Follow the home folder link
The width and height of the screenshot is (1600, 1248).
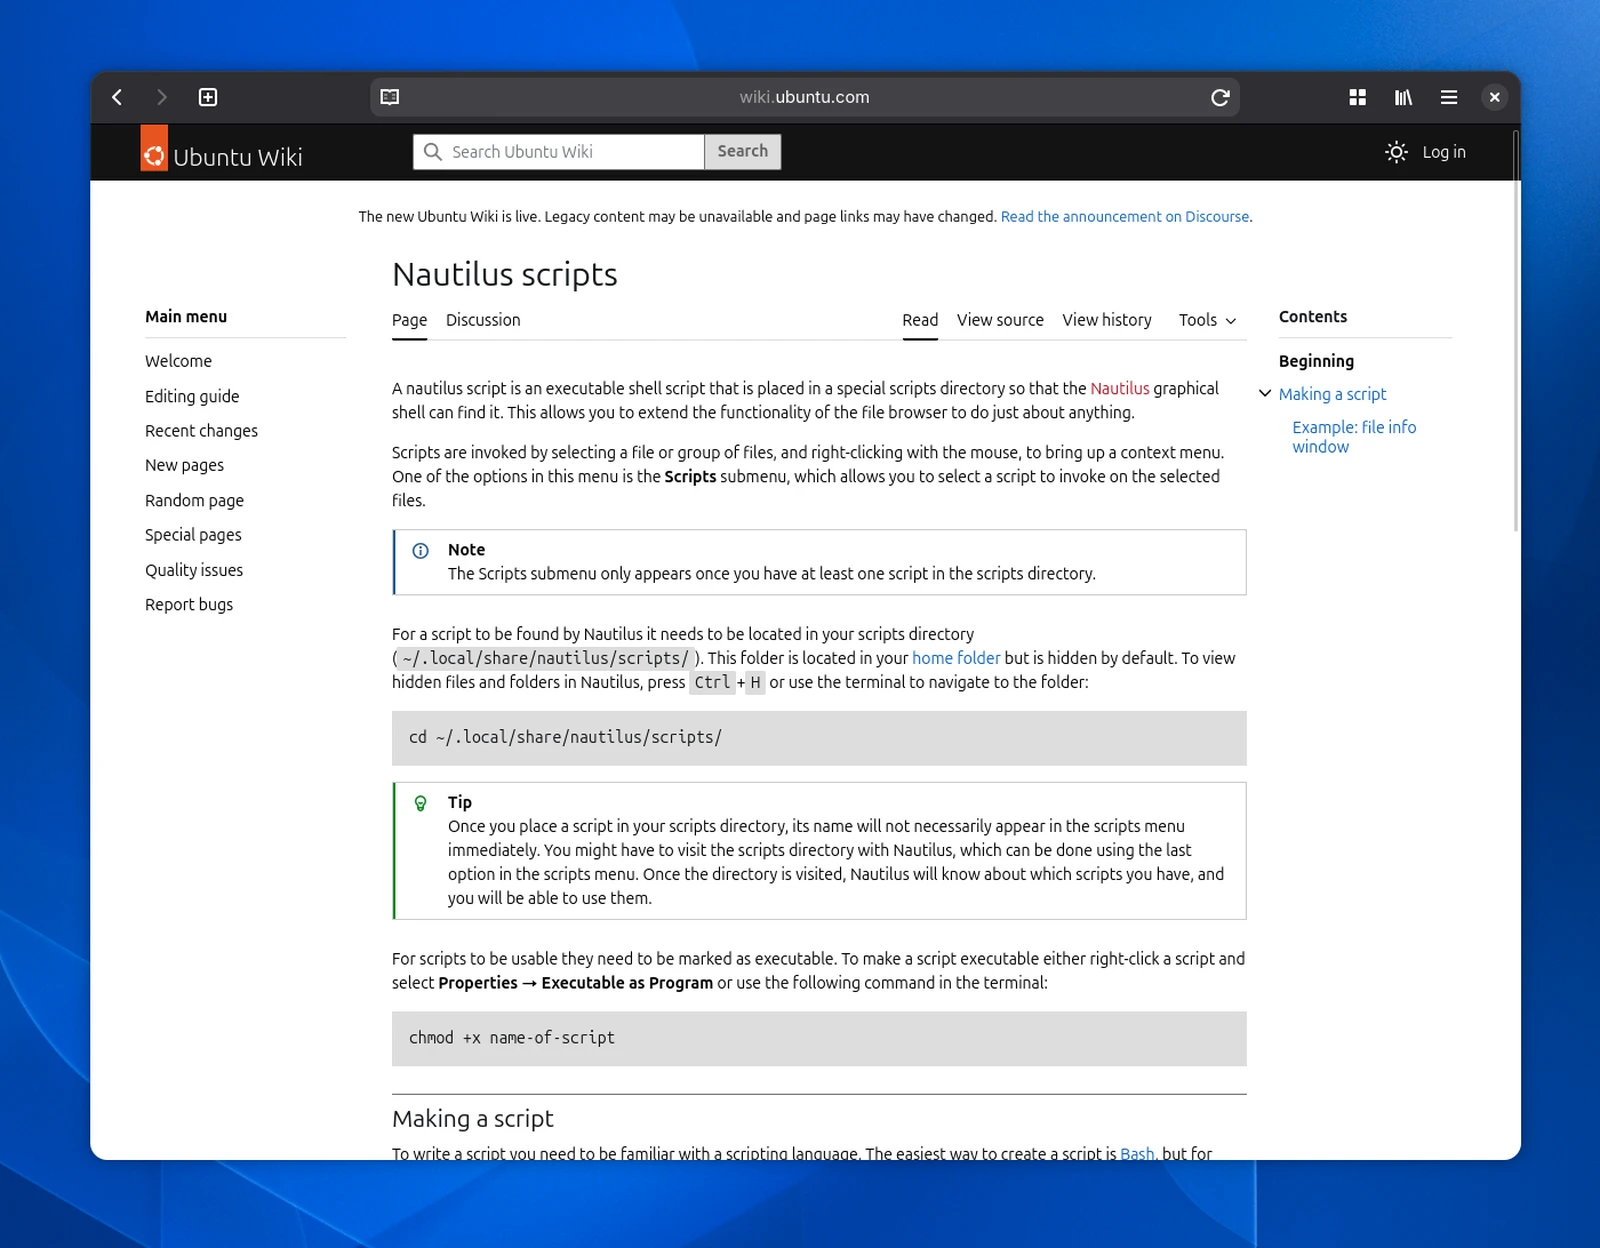(x=956, y=658)
